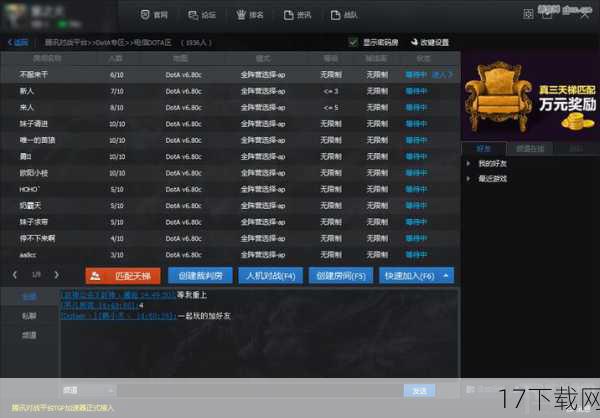Toggle the 显示密码房 checkbox
Image resolution: width=600 pixels, height=418 pixels.
pyautogui.click(x=353, y=42)
